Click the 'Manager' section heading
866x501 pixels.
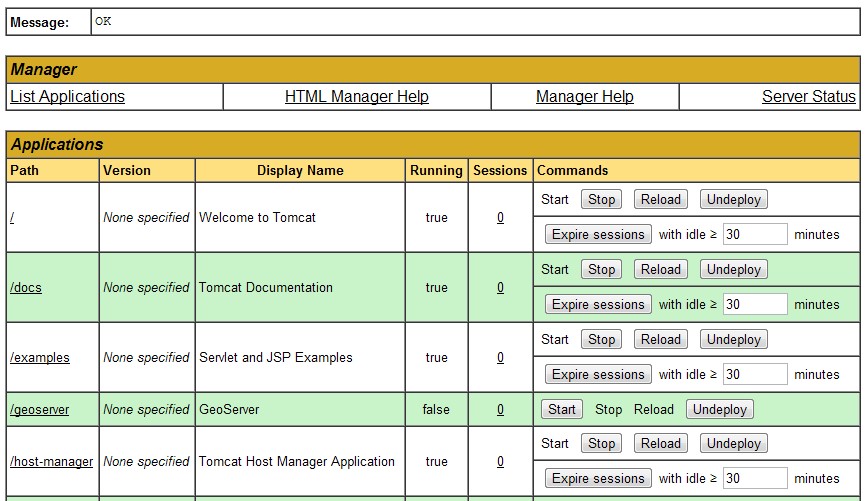pyautogui.click(x=44, y=70)
